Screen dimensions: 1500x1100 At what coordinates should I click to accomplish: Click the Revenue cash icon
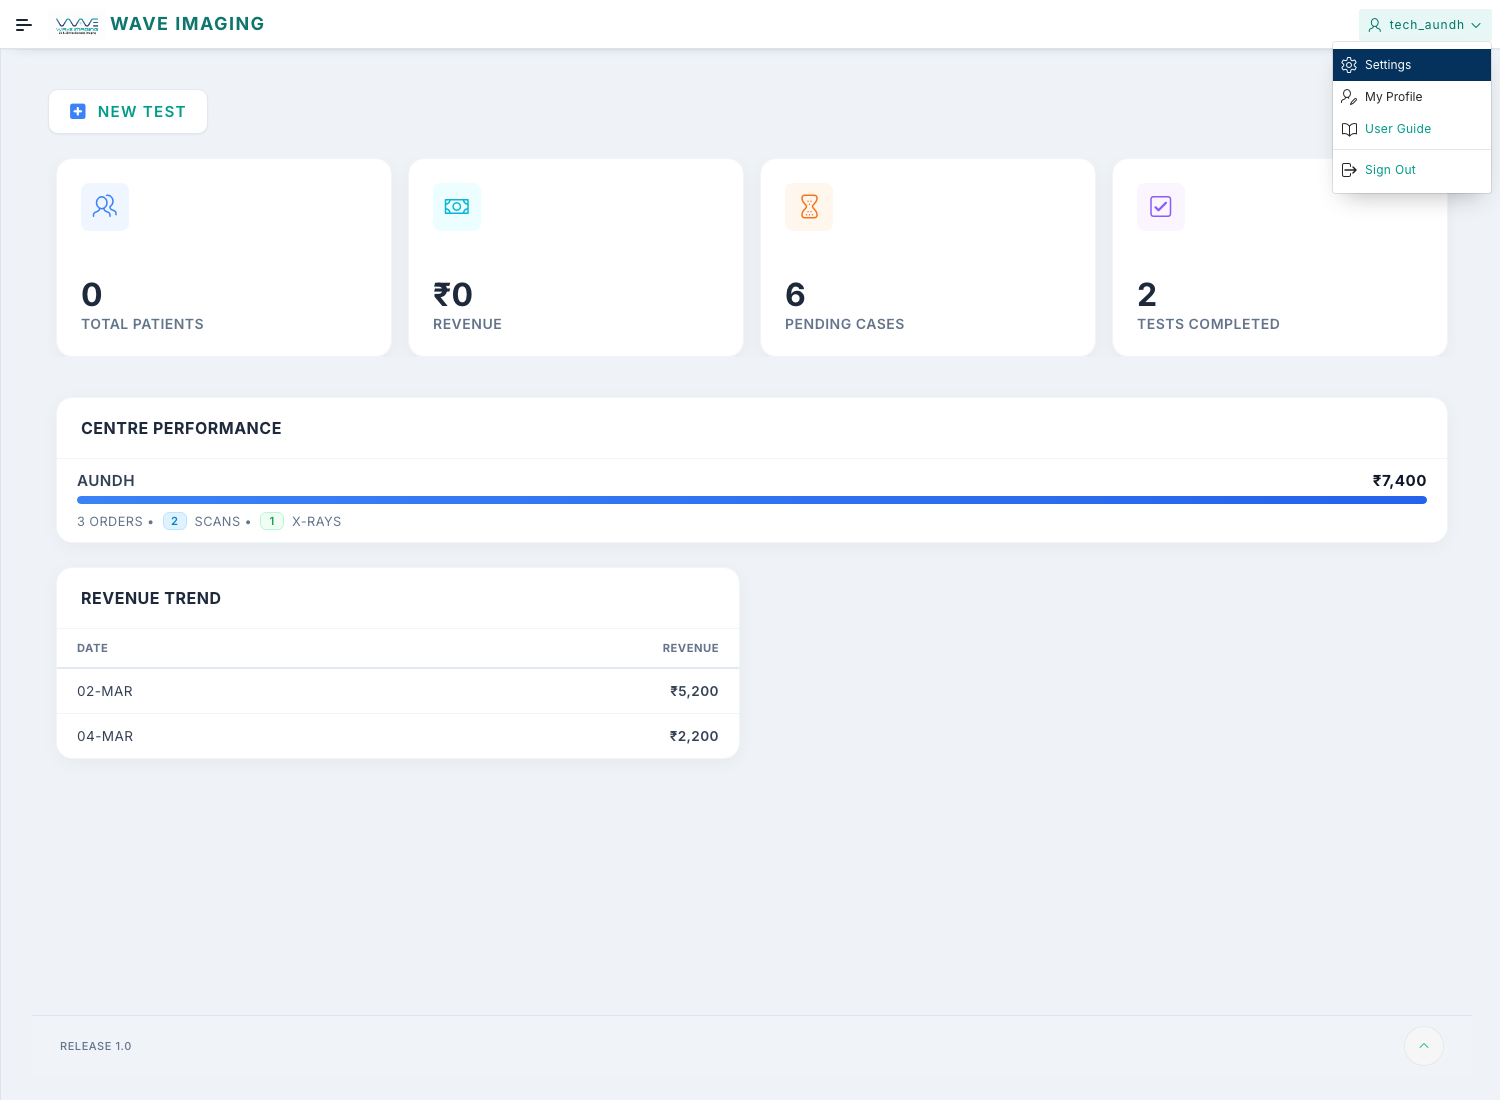coord(457,207)
